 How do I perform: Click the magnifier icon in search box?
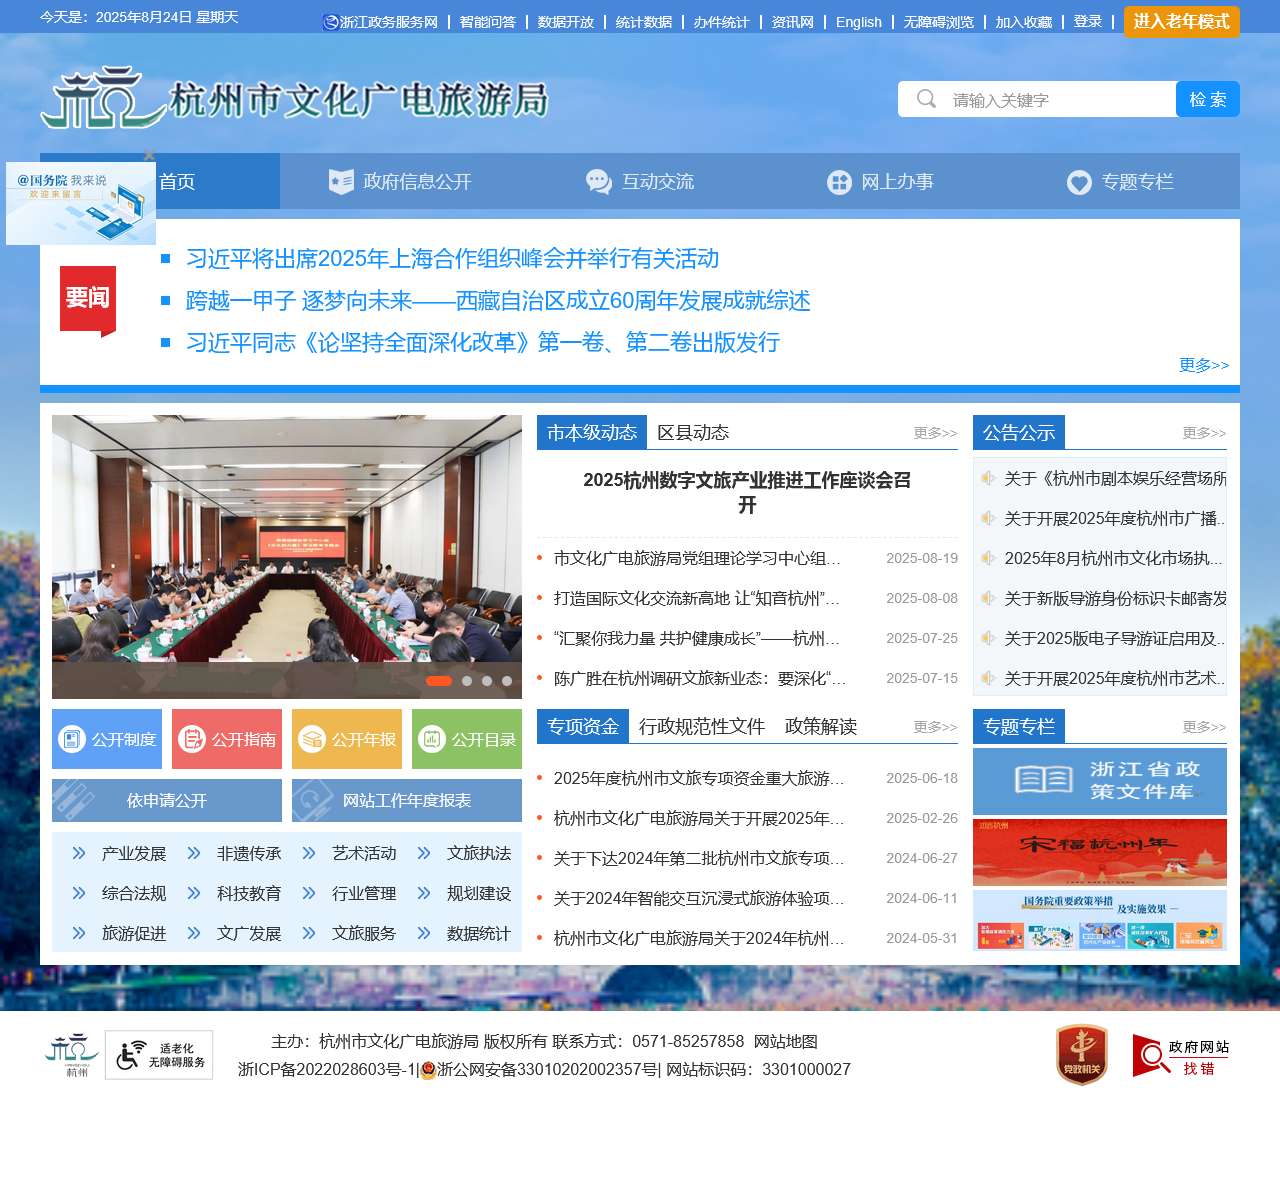pos(926,99)
